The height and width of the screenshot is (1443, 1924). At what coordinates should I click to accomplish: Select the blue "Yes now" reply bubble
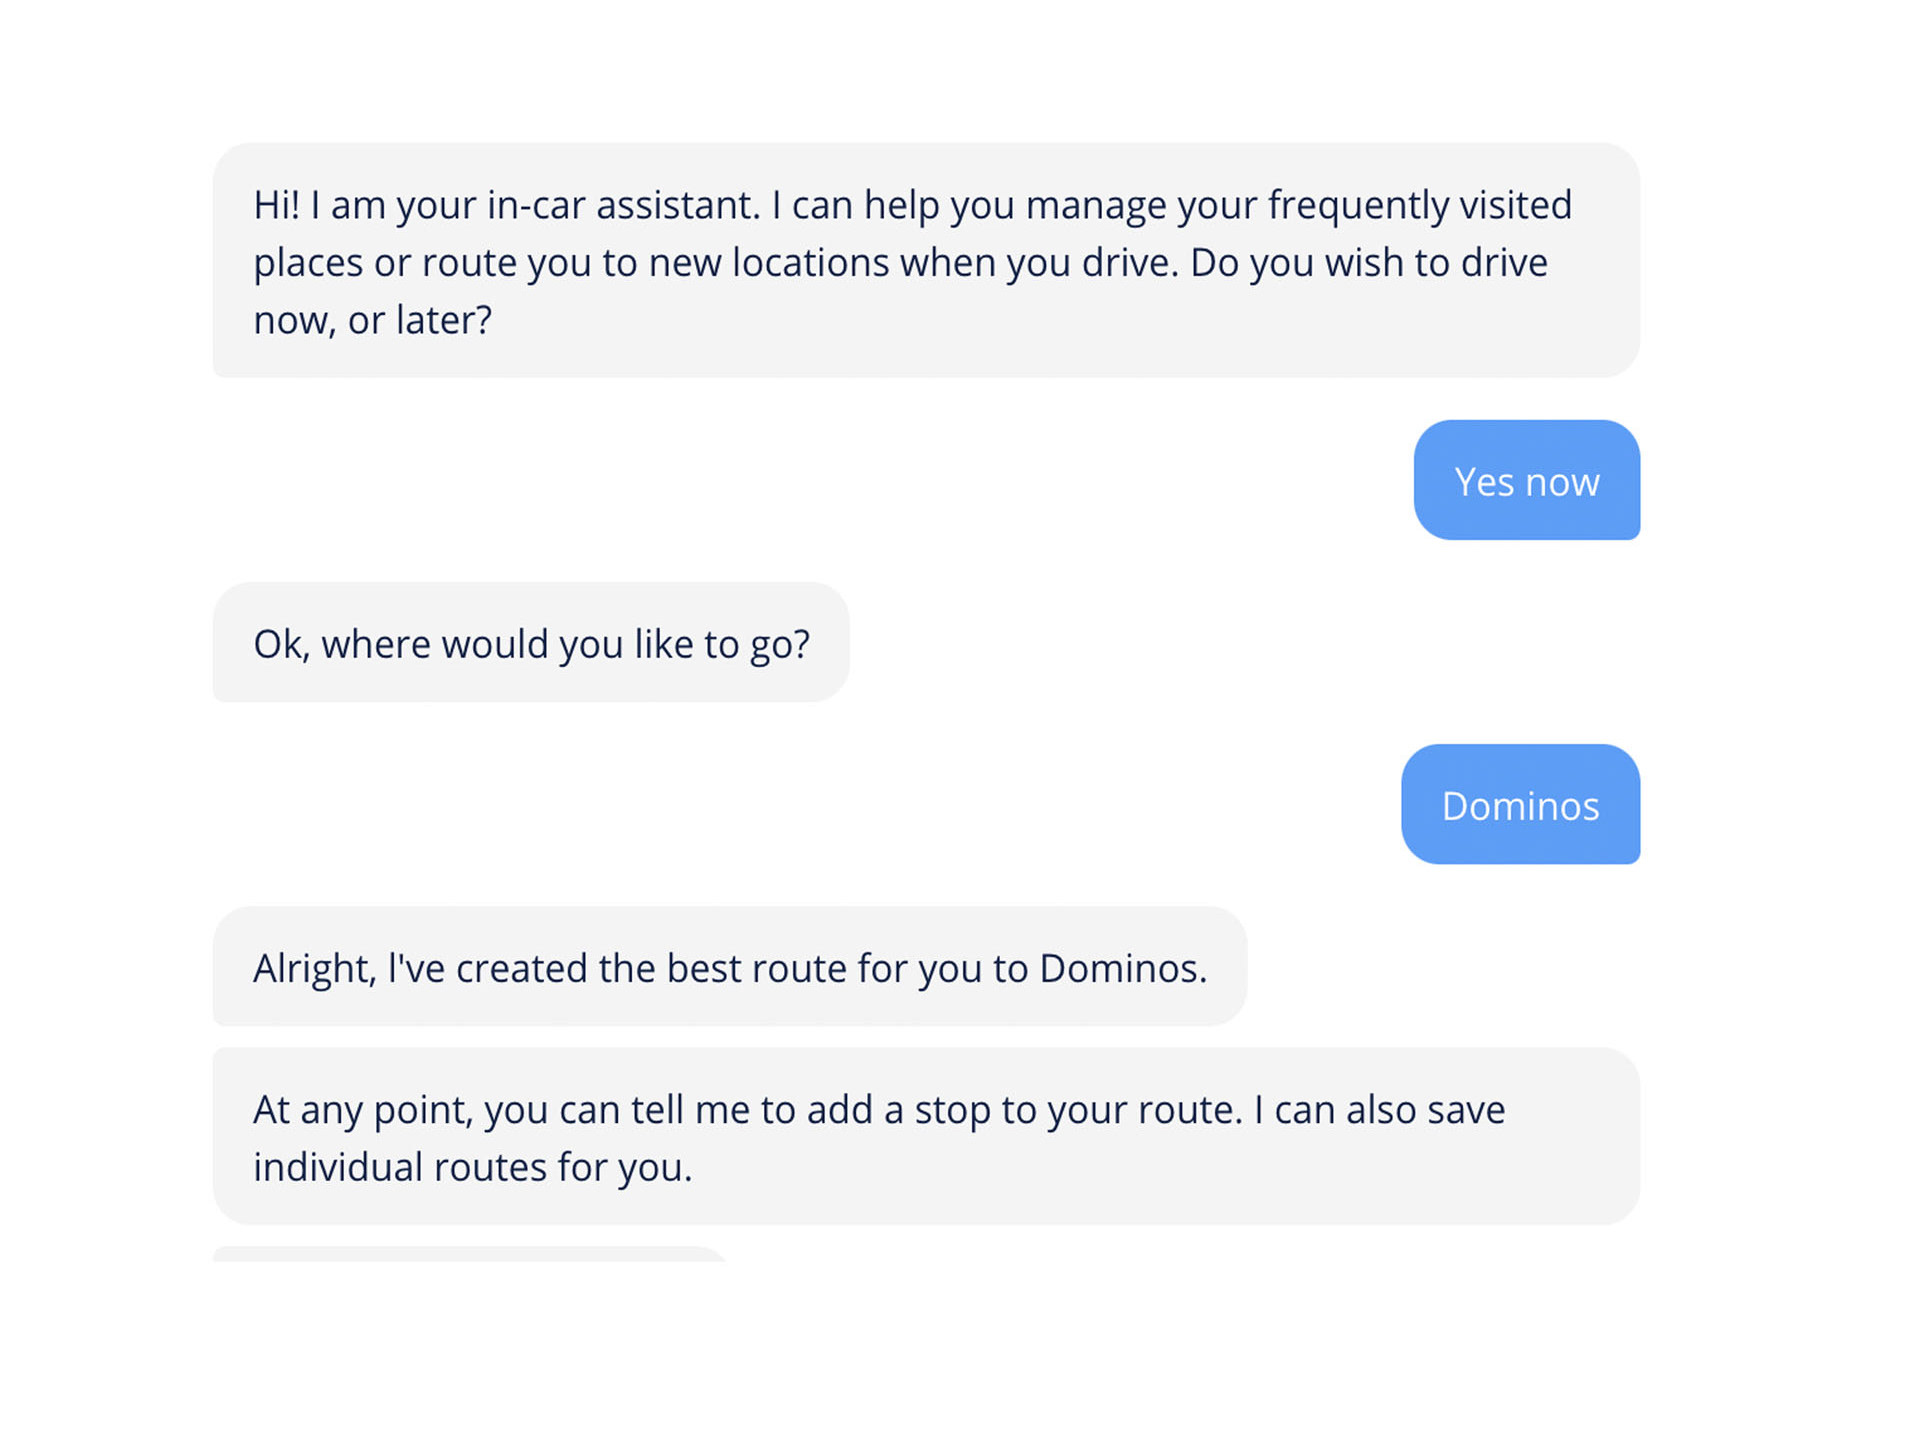click(x=1526, y=481)
